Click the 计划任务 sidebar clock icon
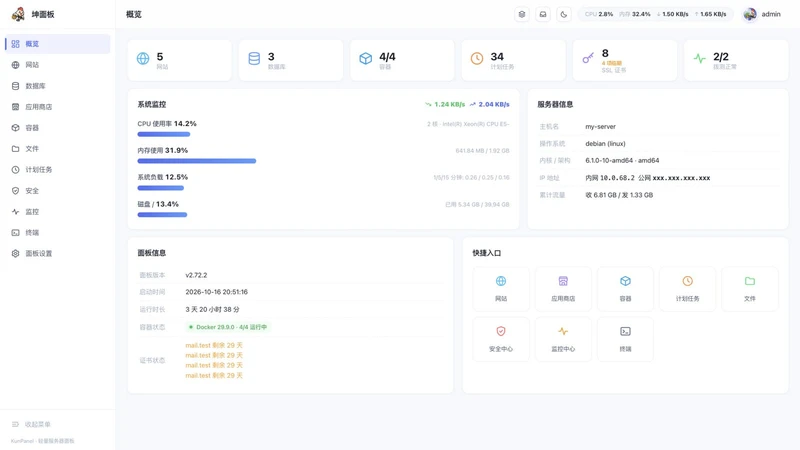The height and width of the screenshot is (450, 800). tap(15, 169)
